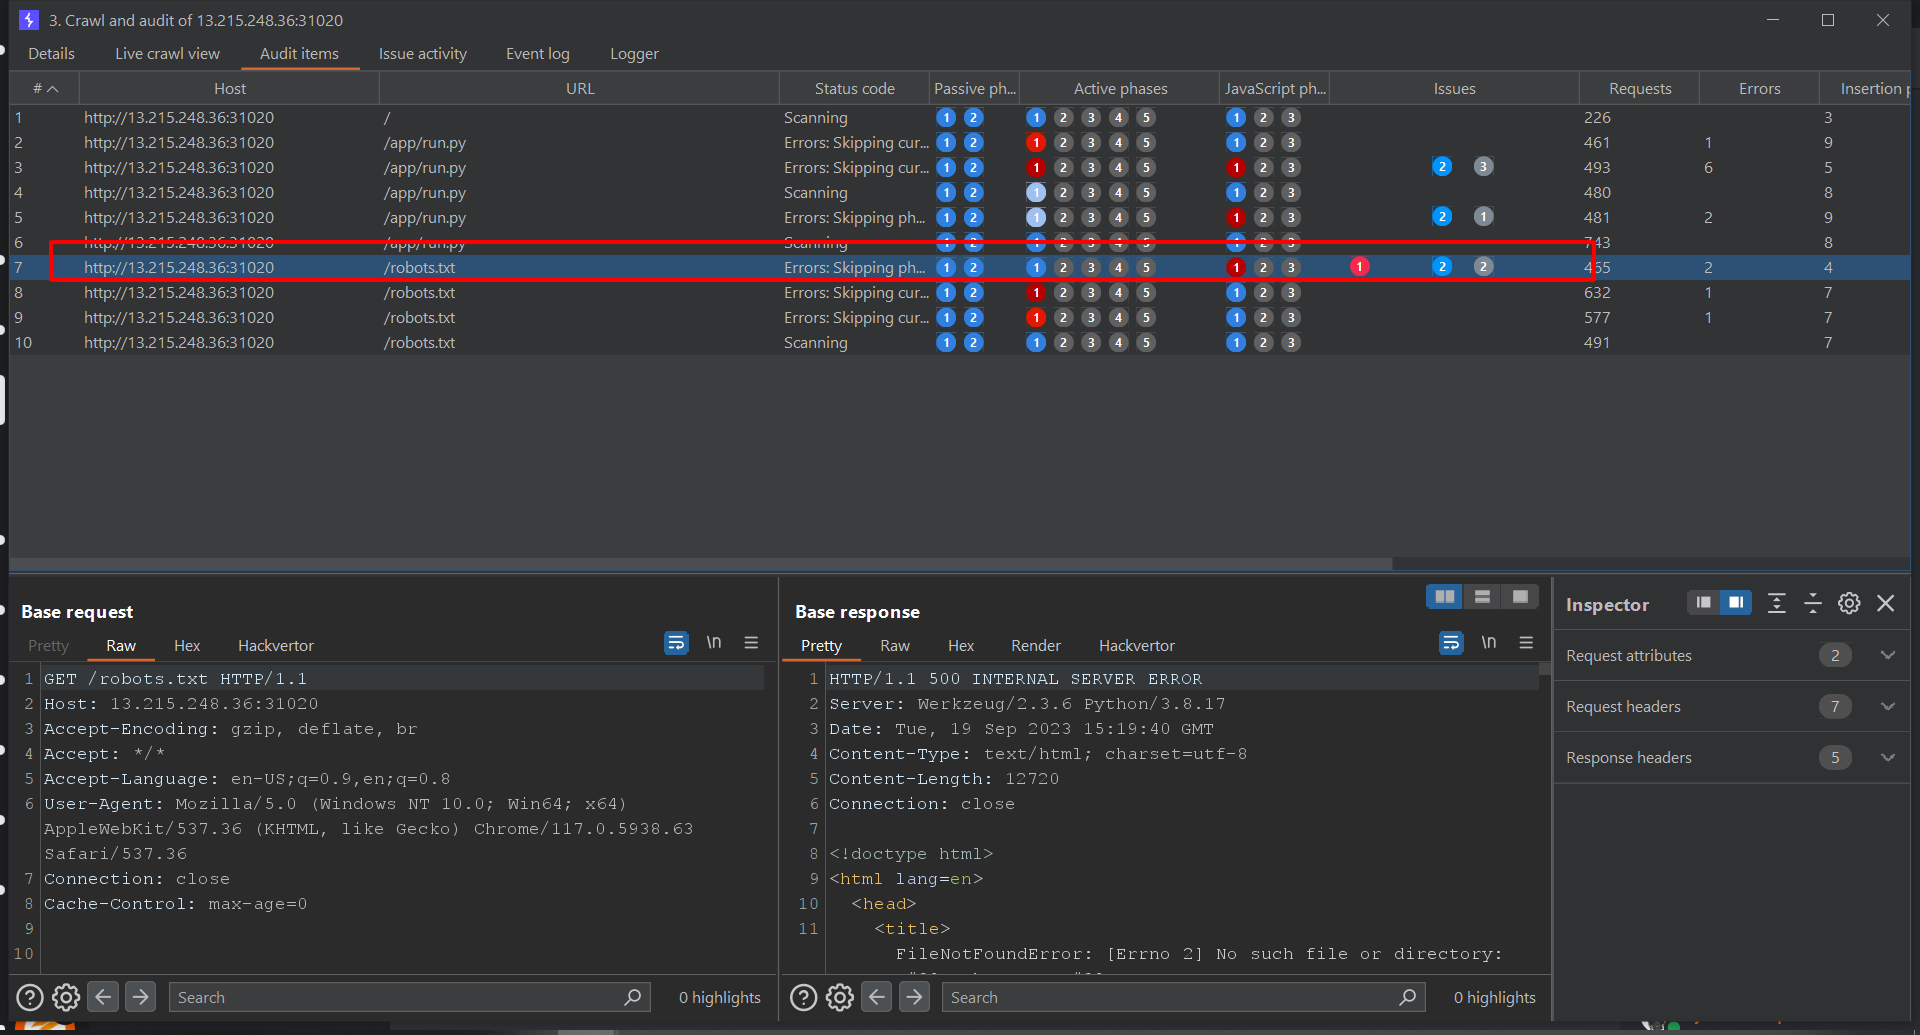Click the back arrow in Base request panel
Viewport: 1920px width, 1035px height.
[x=102, y=996]
